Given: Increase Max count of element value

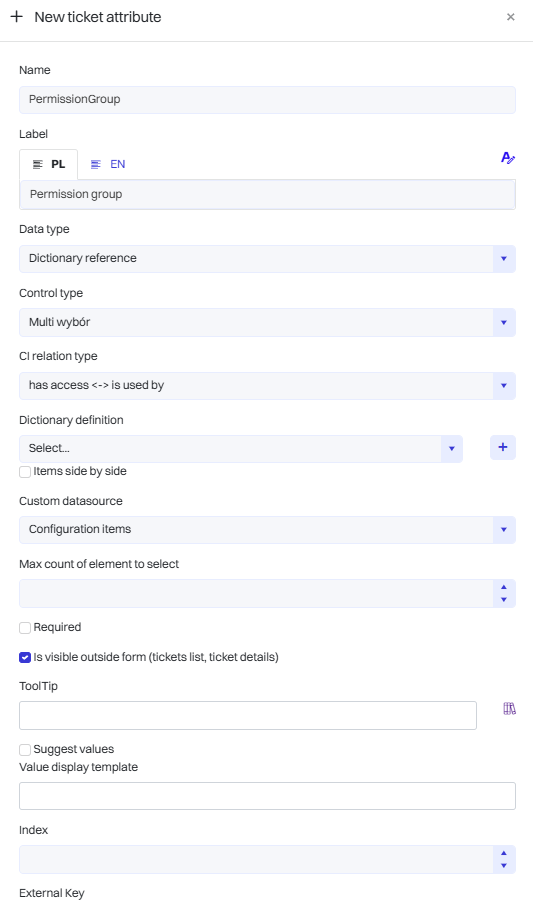Looking at the screenshot, I should pyautogui.click(x=503, y=587).
